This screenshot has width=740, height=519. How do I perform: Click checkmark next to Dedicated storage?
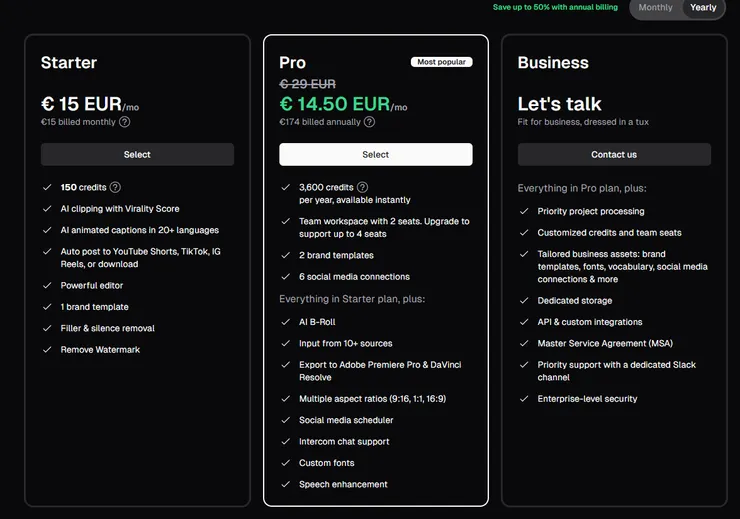coord(524,301)
